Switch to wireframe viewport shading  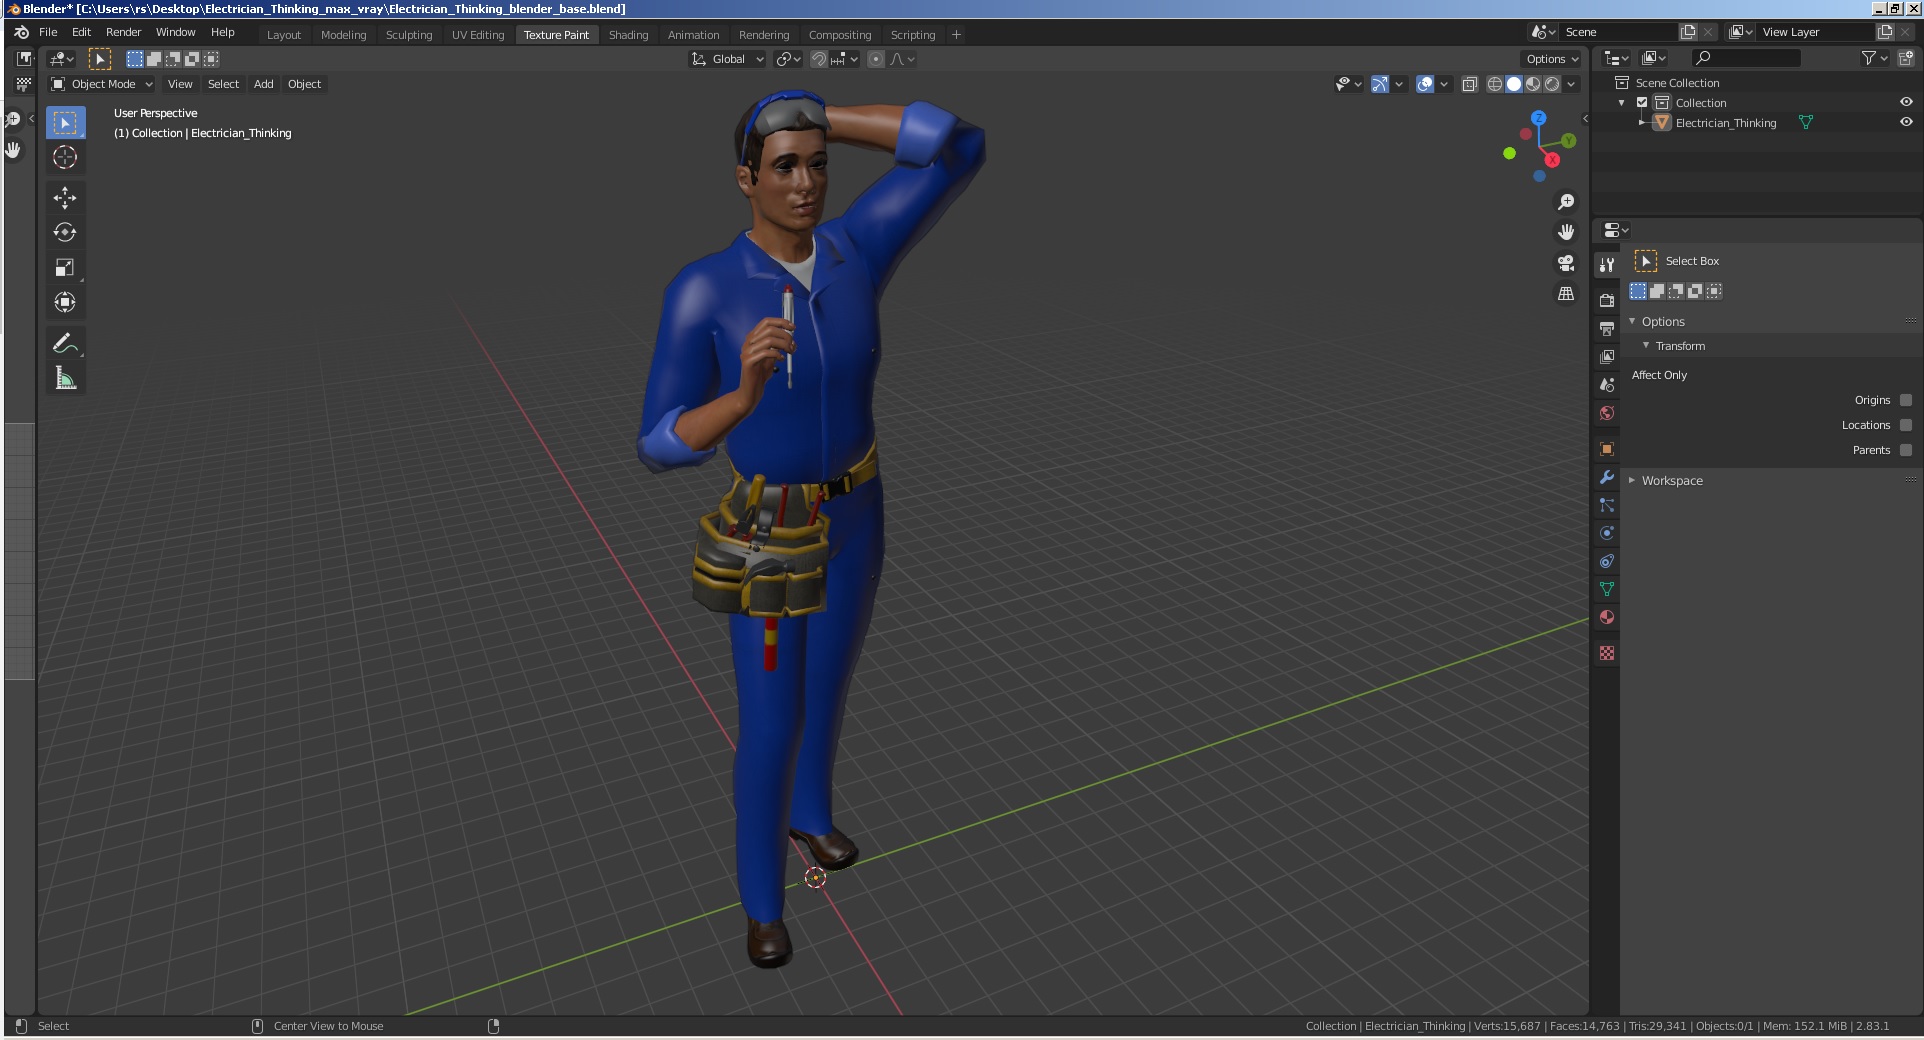point(1495,84)
